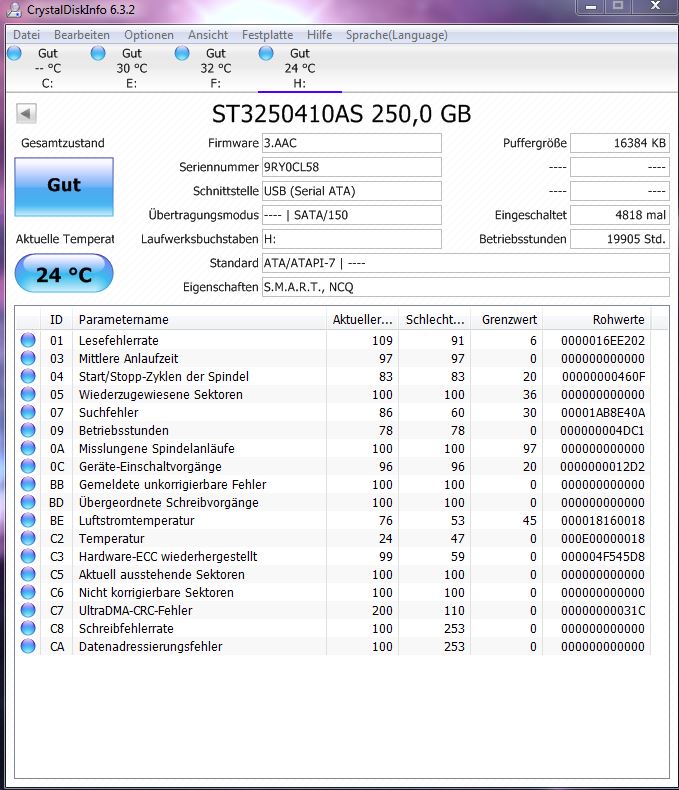
Task: Click status orb for Luftstromtemperatur row
Action: coord(28,520)
